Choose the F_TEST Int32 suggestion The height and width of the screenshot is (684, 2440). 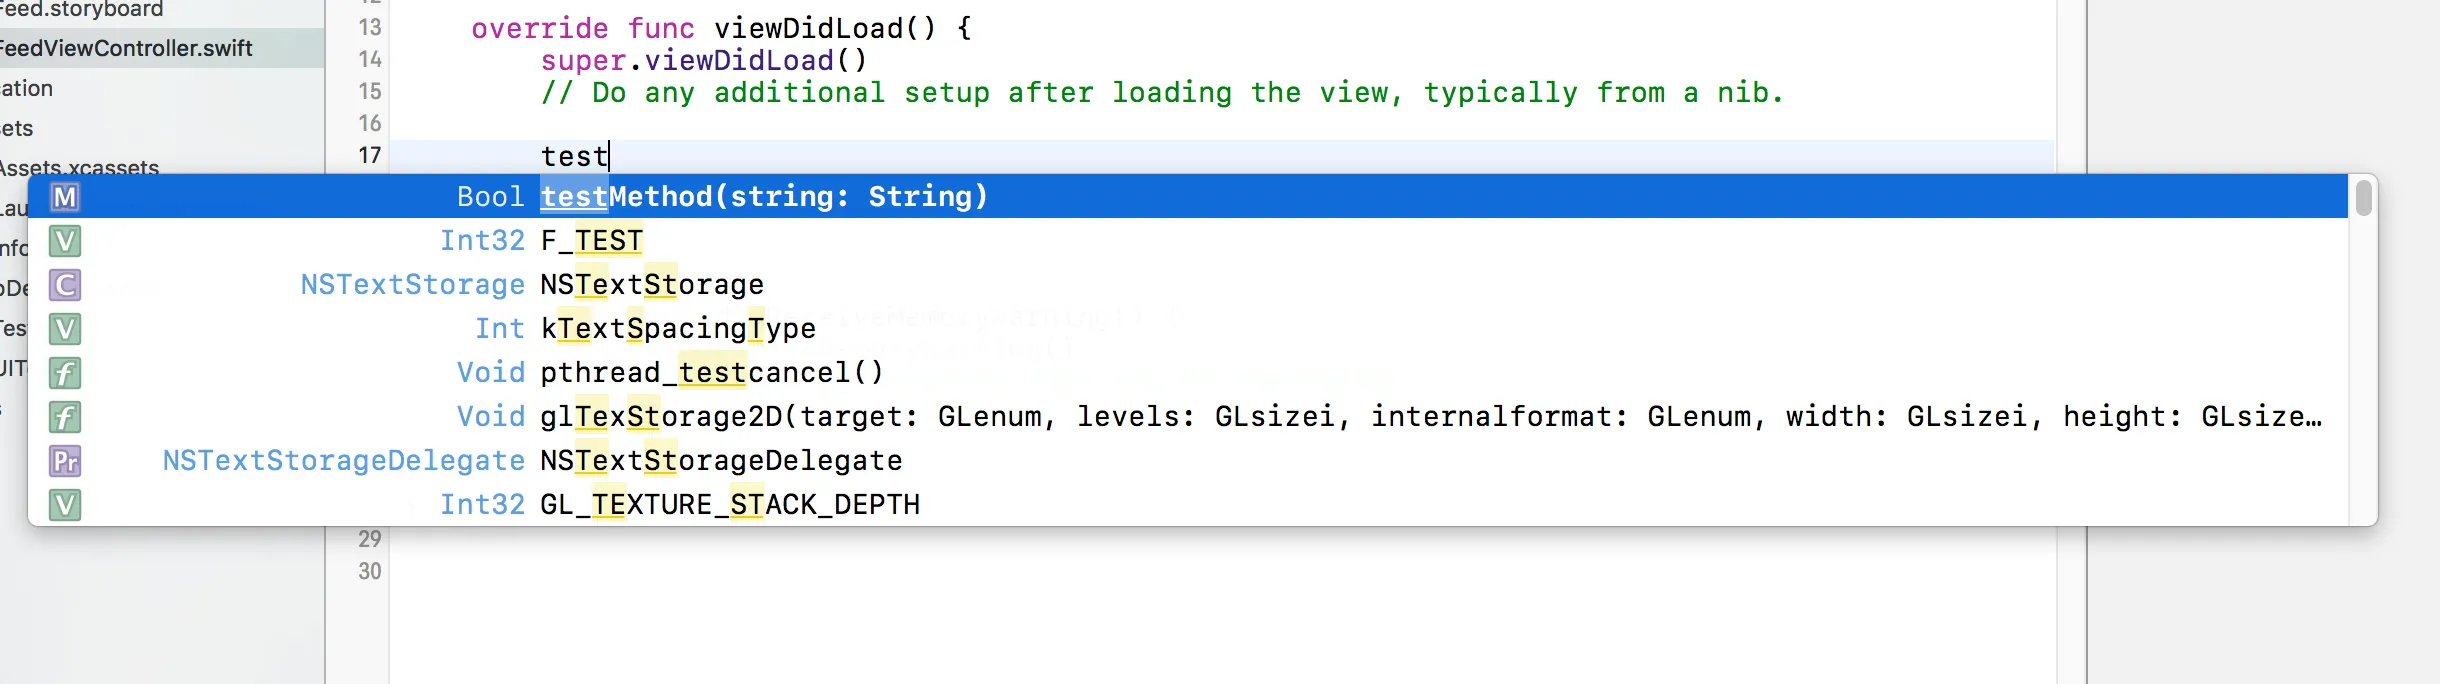pyautogui.click(x=1188, y=240)
